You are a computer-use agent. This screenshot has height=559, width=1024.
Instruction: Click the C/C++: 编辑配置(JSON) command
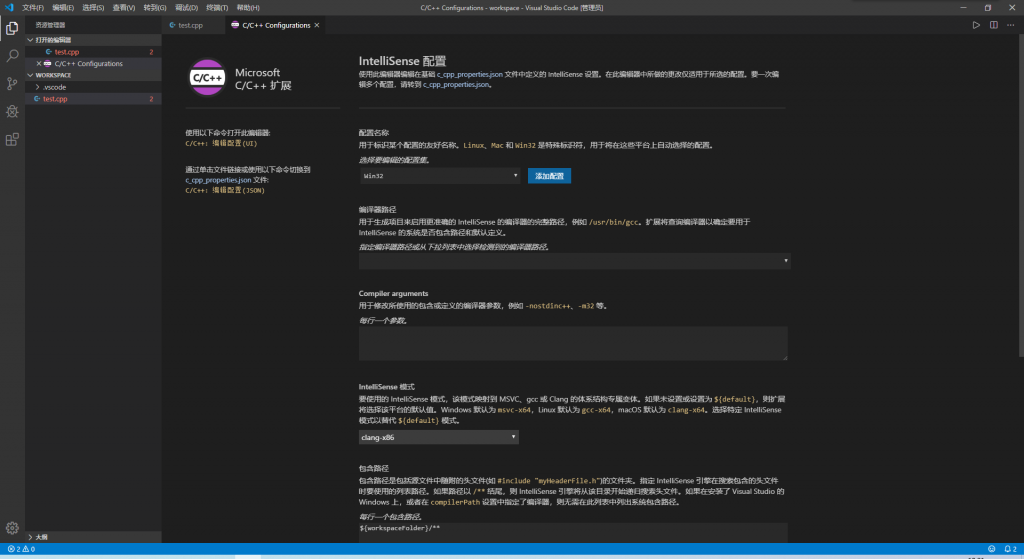click(x=225, y=191)
